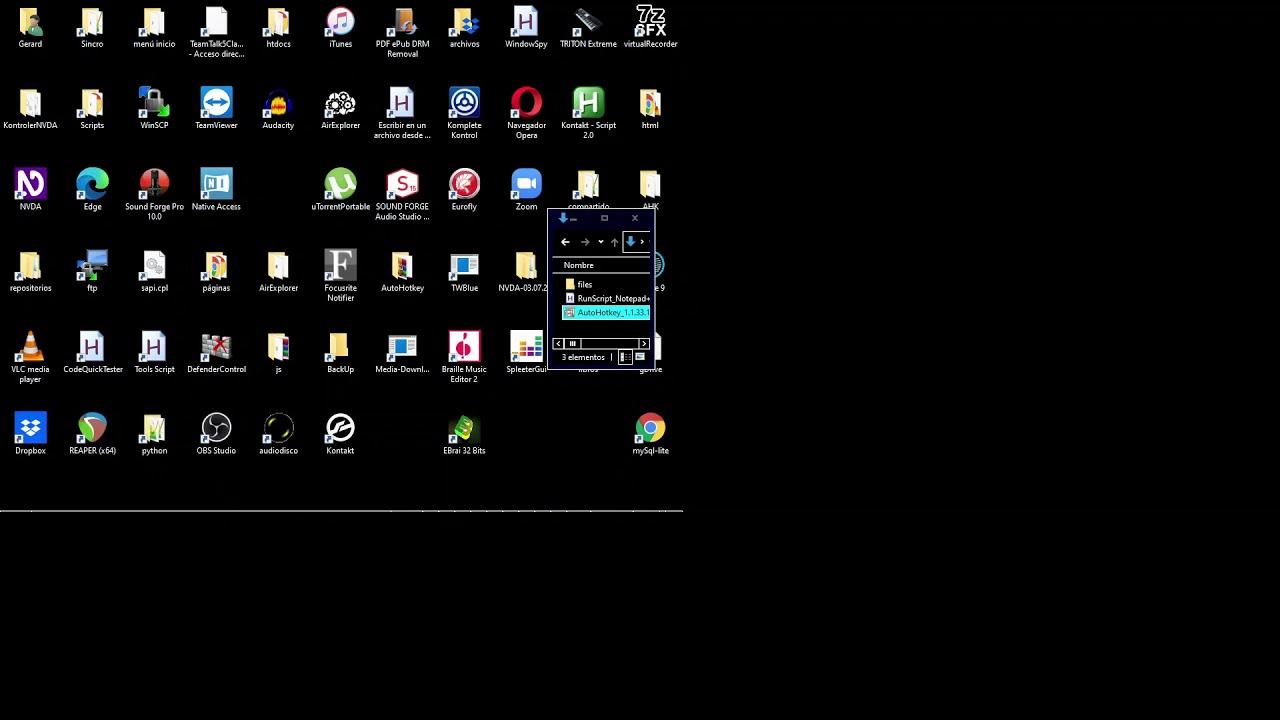
Task: Select the AutoHotkey desktop shortcut
Action: click(x=402, y=271)
